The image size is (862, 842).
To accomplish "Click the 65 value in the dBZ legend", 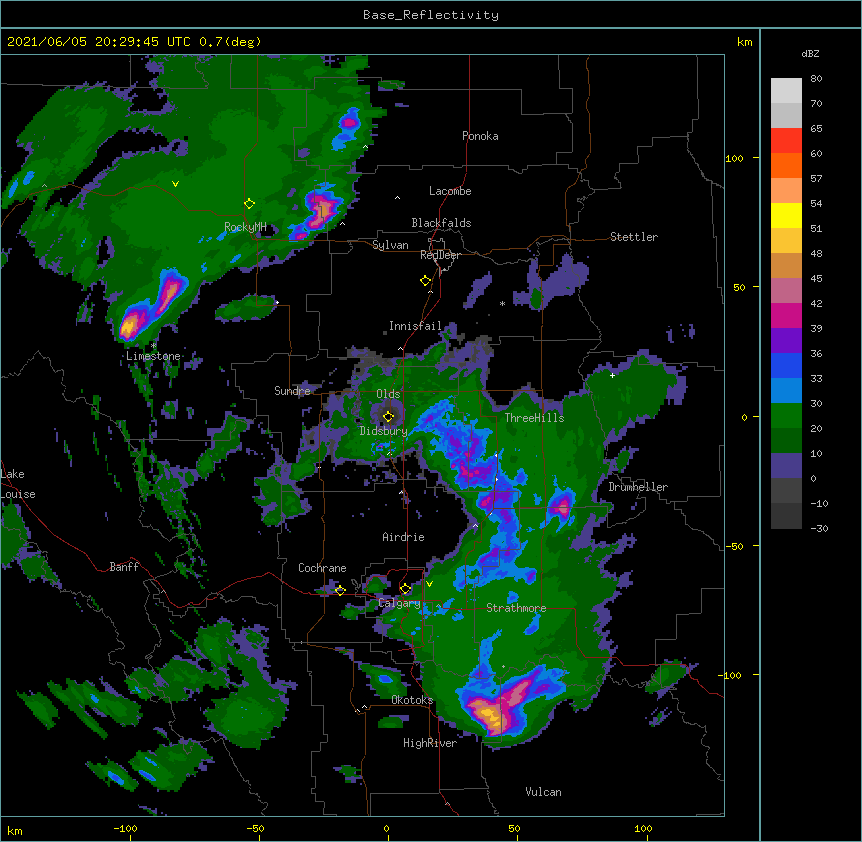I will pyautogui.click(x=816, y=129).
